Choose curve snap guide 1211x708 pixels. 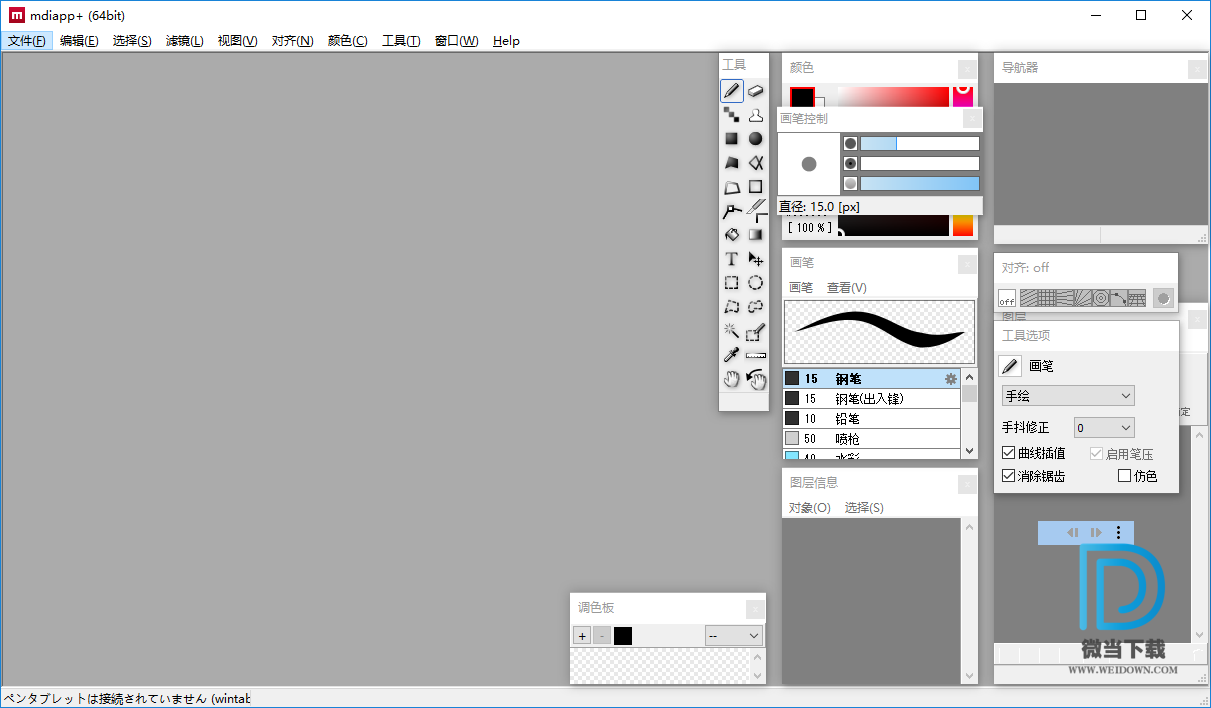coord(1119,298)
